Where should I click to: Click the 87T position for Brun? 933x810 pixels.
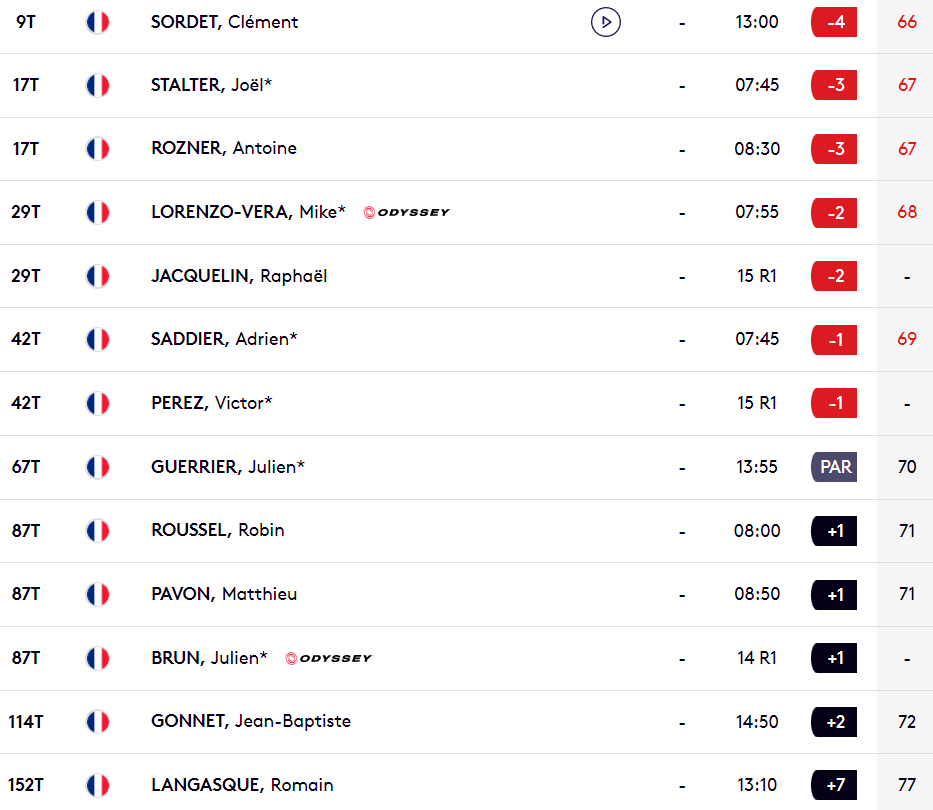click(26, 658)
